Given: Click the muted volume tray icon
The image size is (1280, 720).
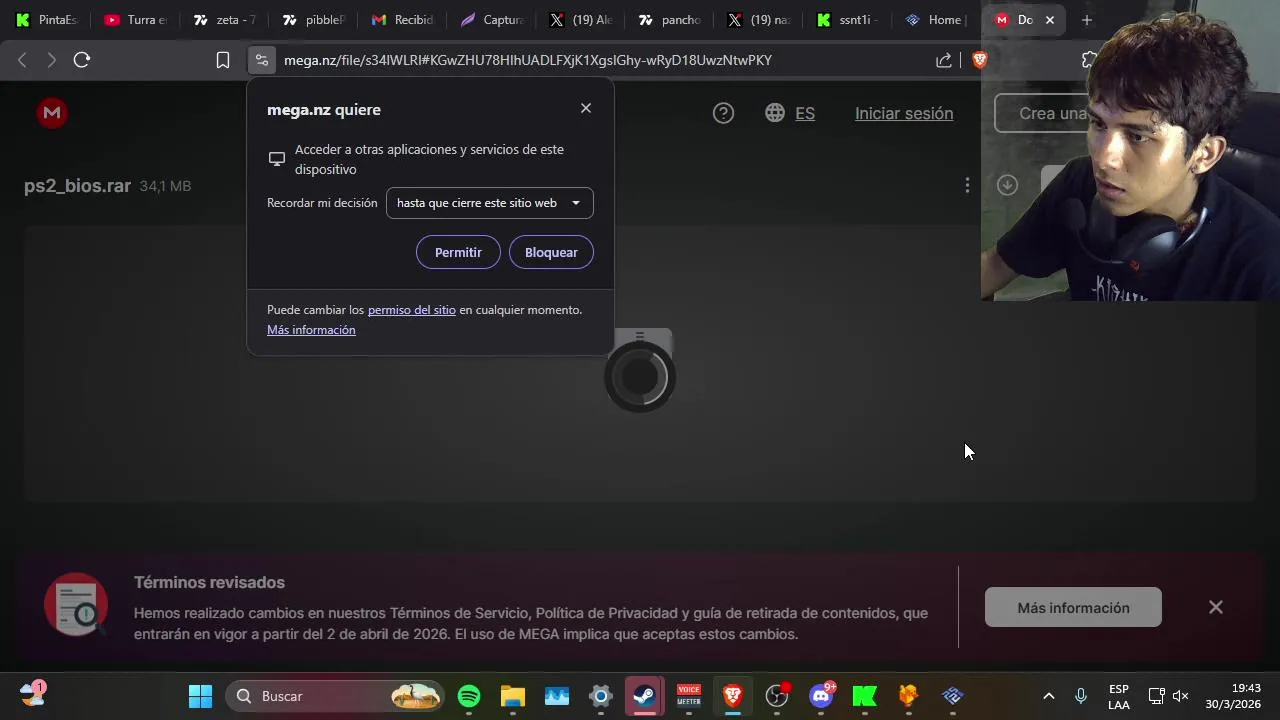Looking at the screenshot, I should pos(1181,696).
